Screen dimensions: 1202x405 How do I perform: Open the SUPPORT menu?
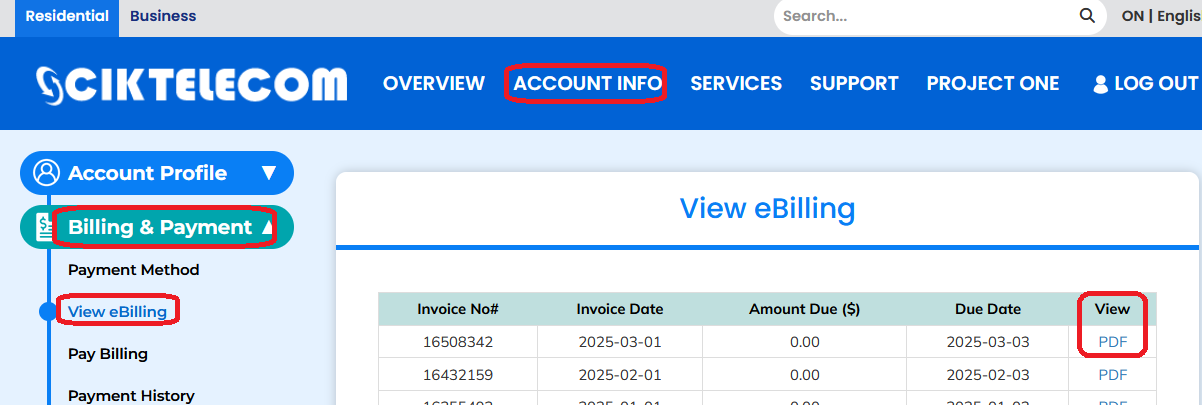click(x=853, y=84)
